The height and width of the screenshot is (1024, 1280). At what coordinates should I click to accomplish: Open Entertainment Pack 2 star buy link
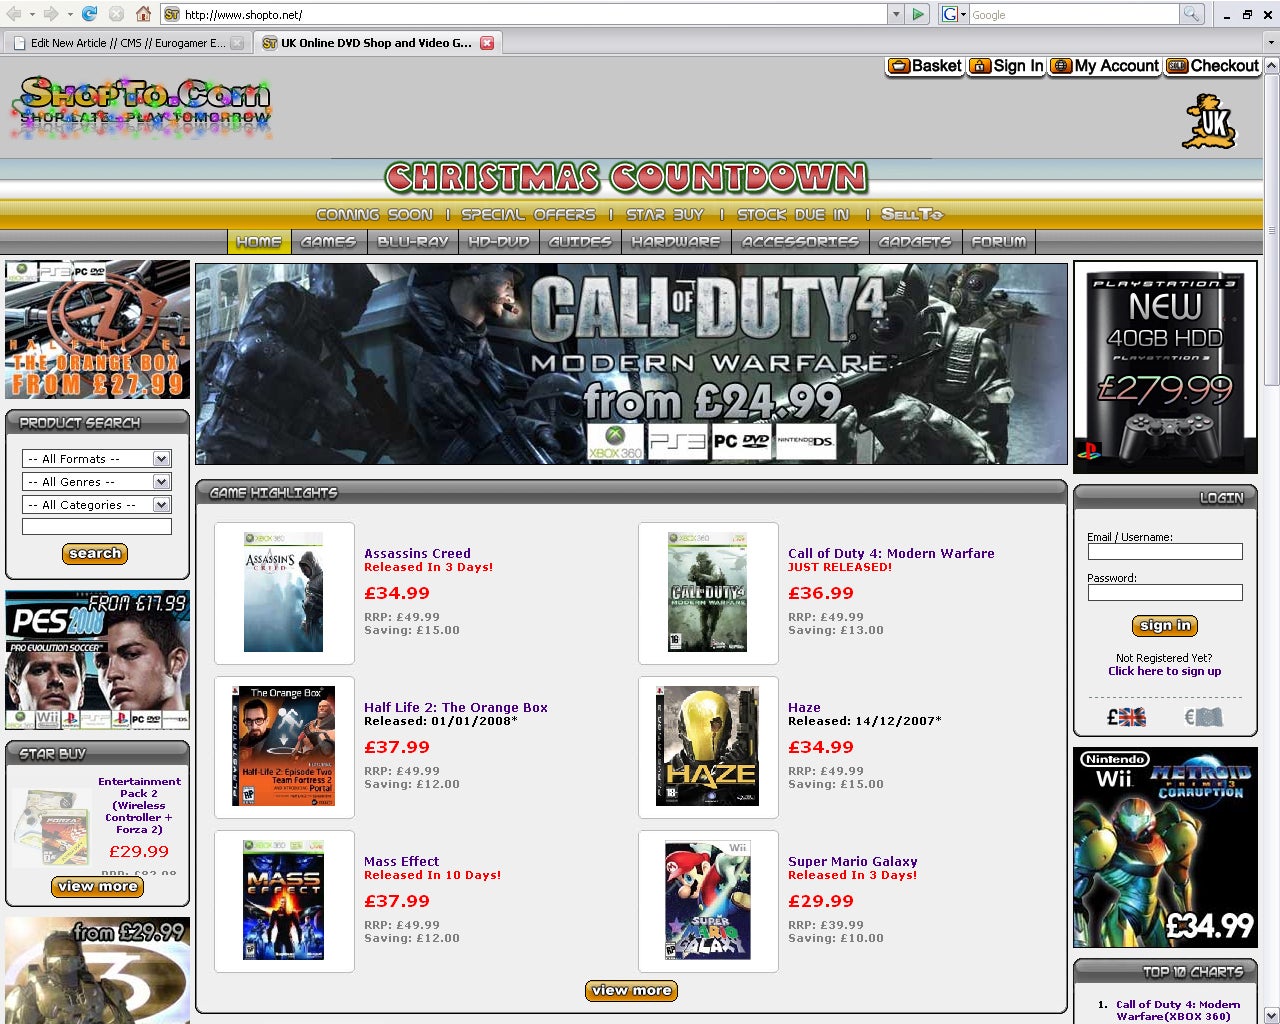(139, 806)
